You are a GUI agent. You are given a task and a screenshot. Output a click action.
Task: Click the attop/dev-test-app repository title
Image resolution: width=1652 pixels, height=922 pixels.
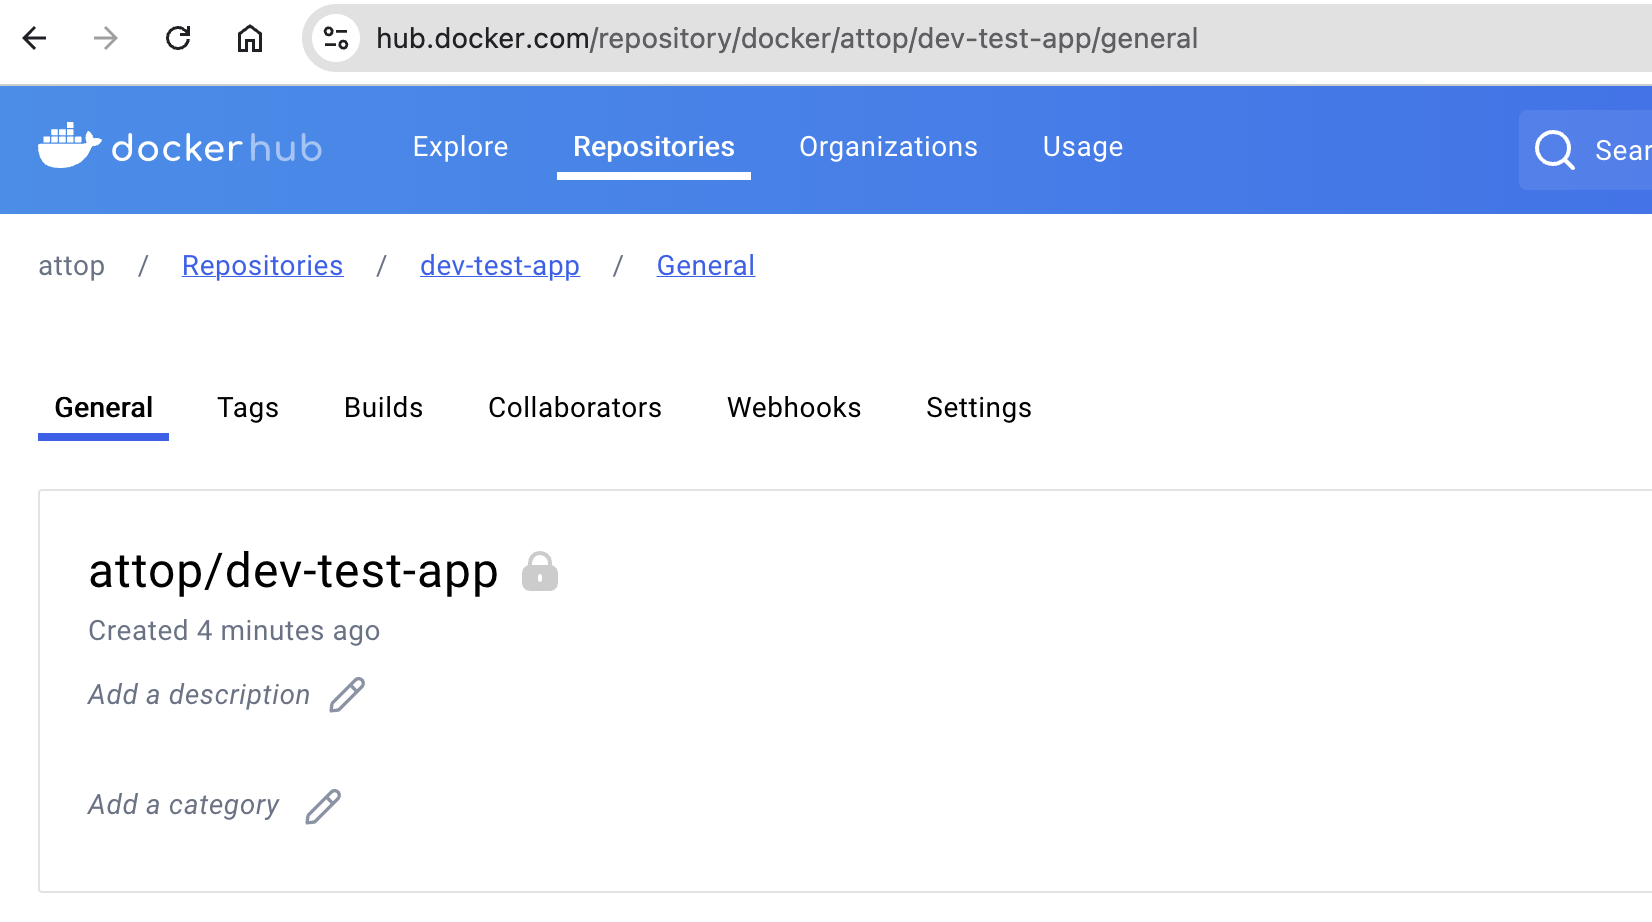click(x=293, y=572)
